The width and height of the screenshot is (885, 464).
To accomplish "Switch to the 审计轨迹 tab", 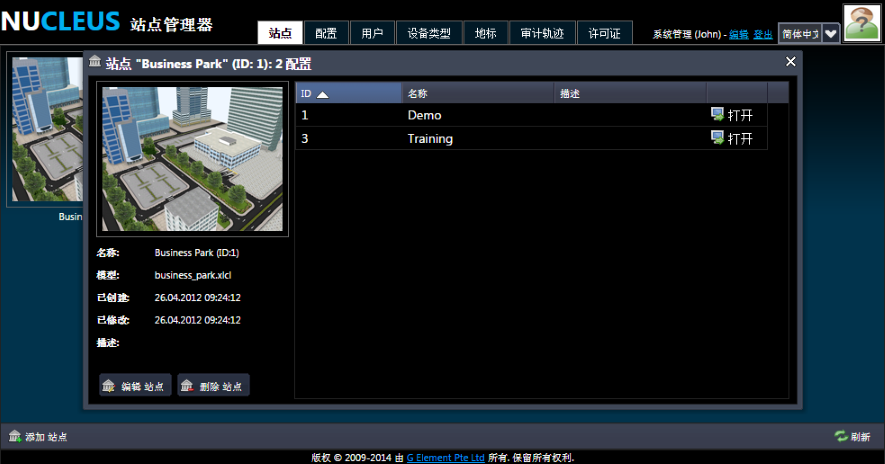I will coord(542,33).
